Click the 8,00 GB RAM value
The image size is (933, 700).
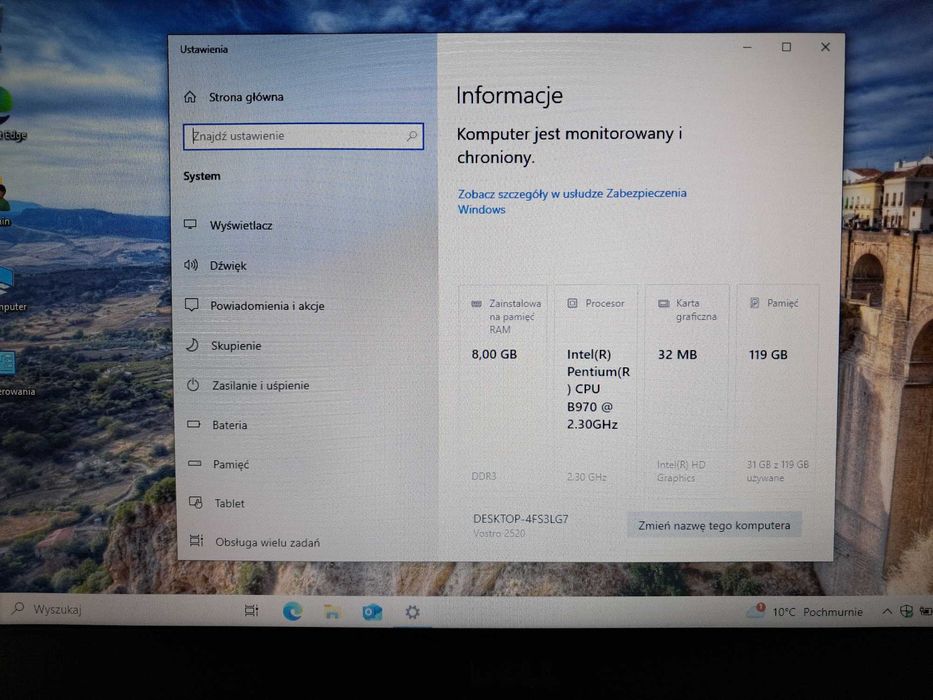click(x=494, y=355)
